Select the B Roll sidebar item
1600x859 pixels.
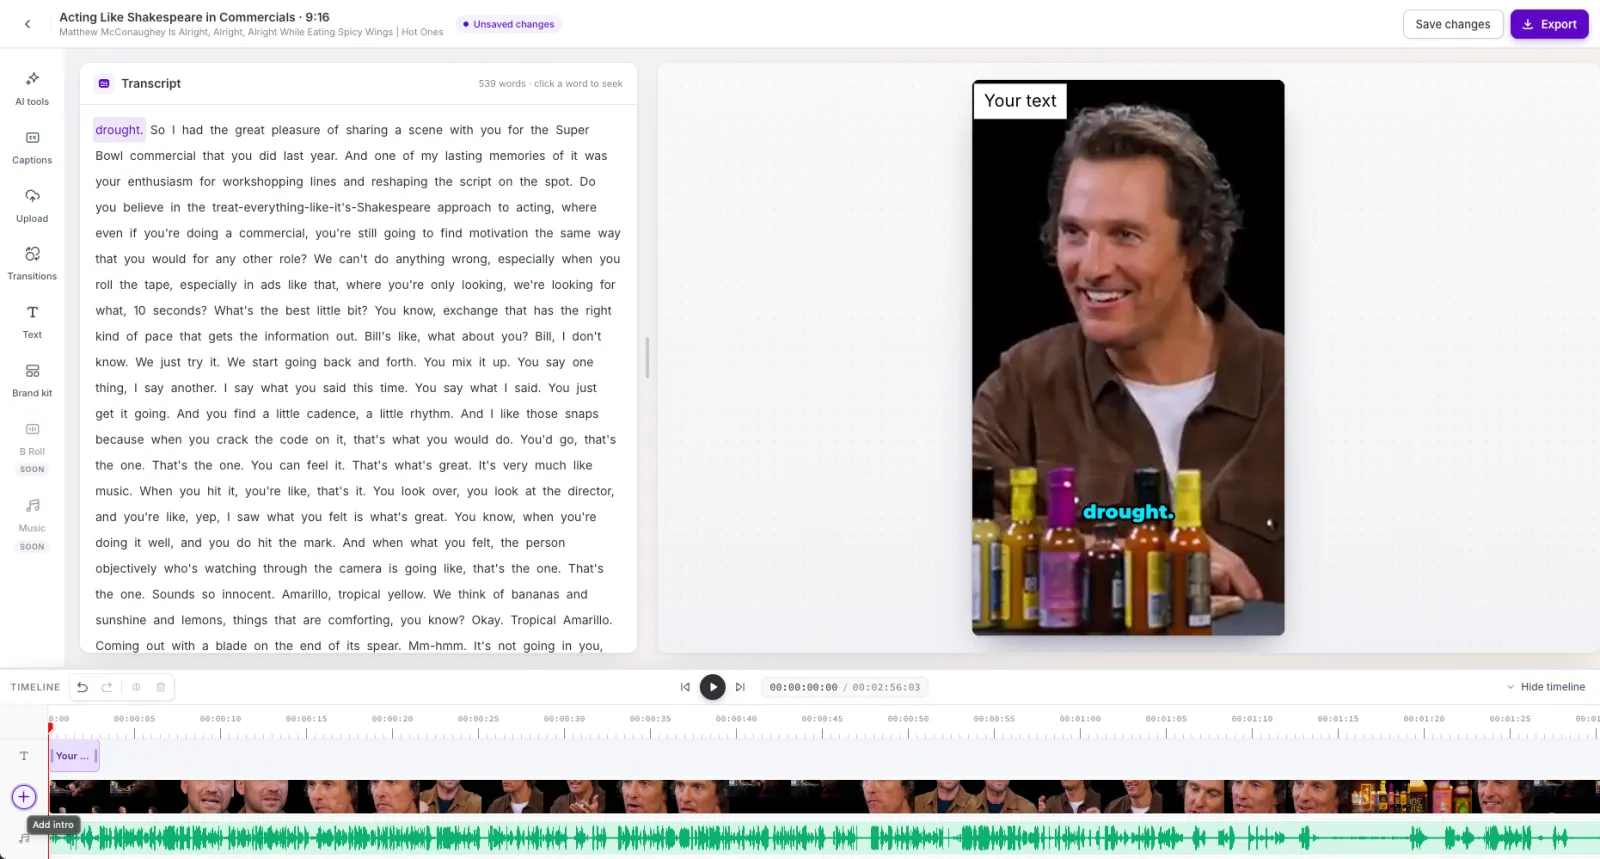[x=32, y=446]
